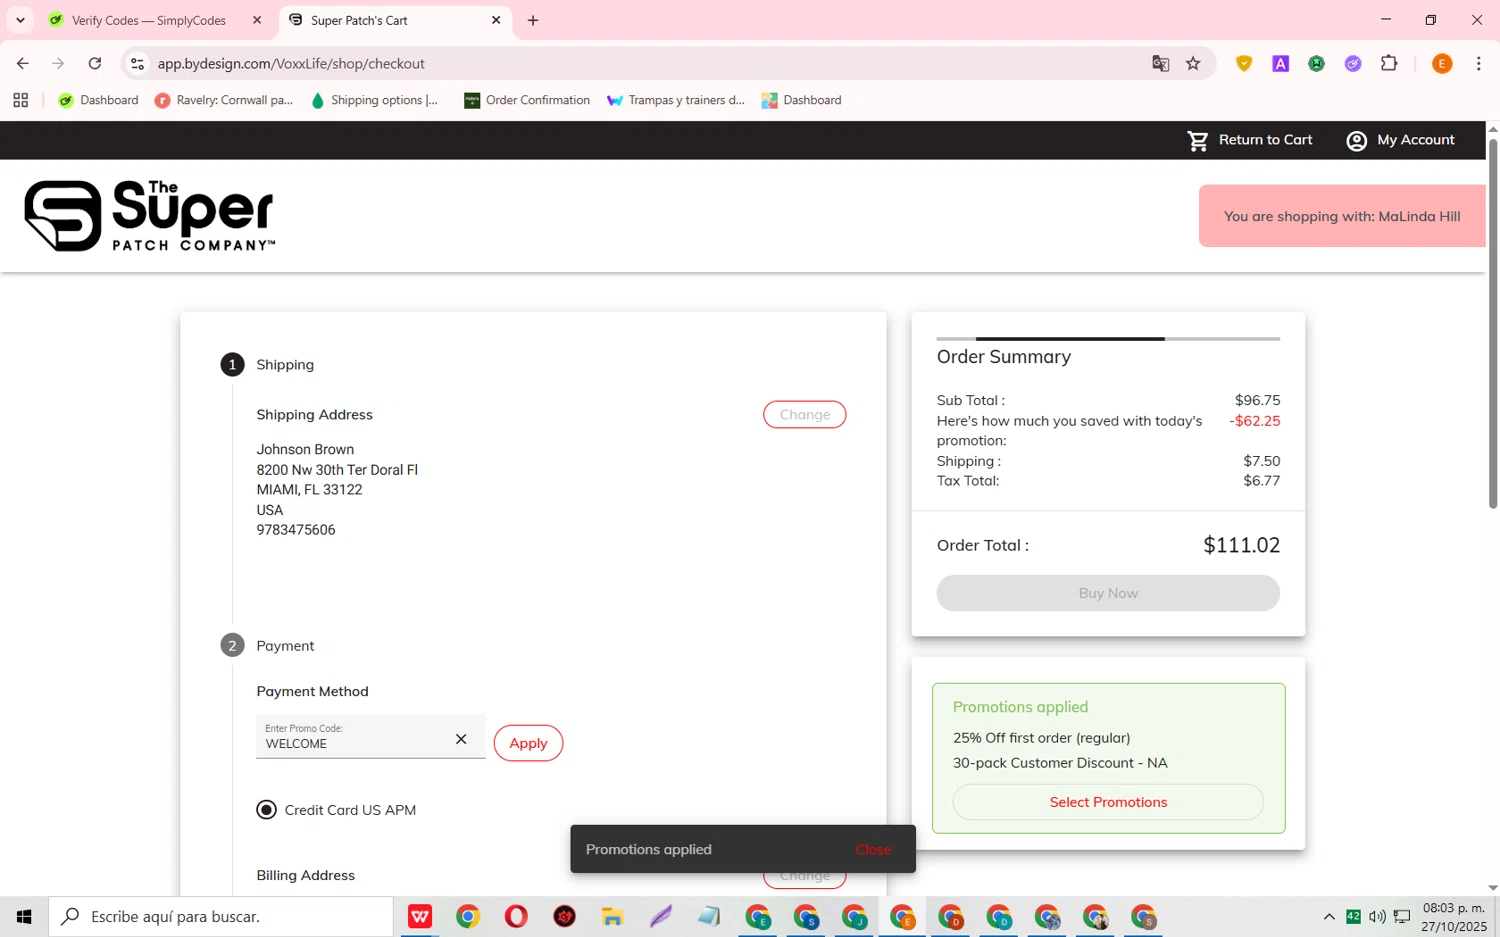Open Order Confirmation bookmark

coord(527,100)
